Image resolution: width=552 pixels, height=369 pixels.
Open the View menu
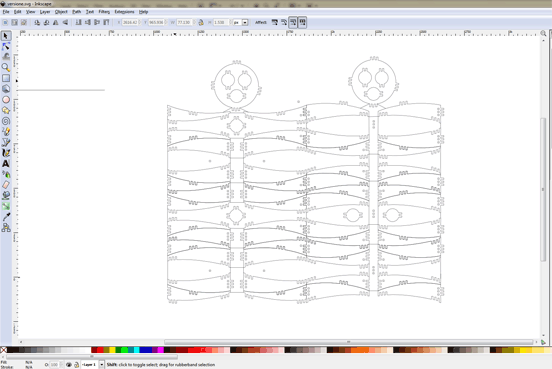[x=31, y=12]
